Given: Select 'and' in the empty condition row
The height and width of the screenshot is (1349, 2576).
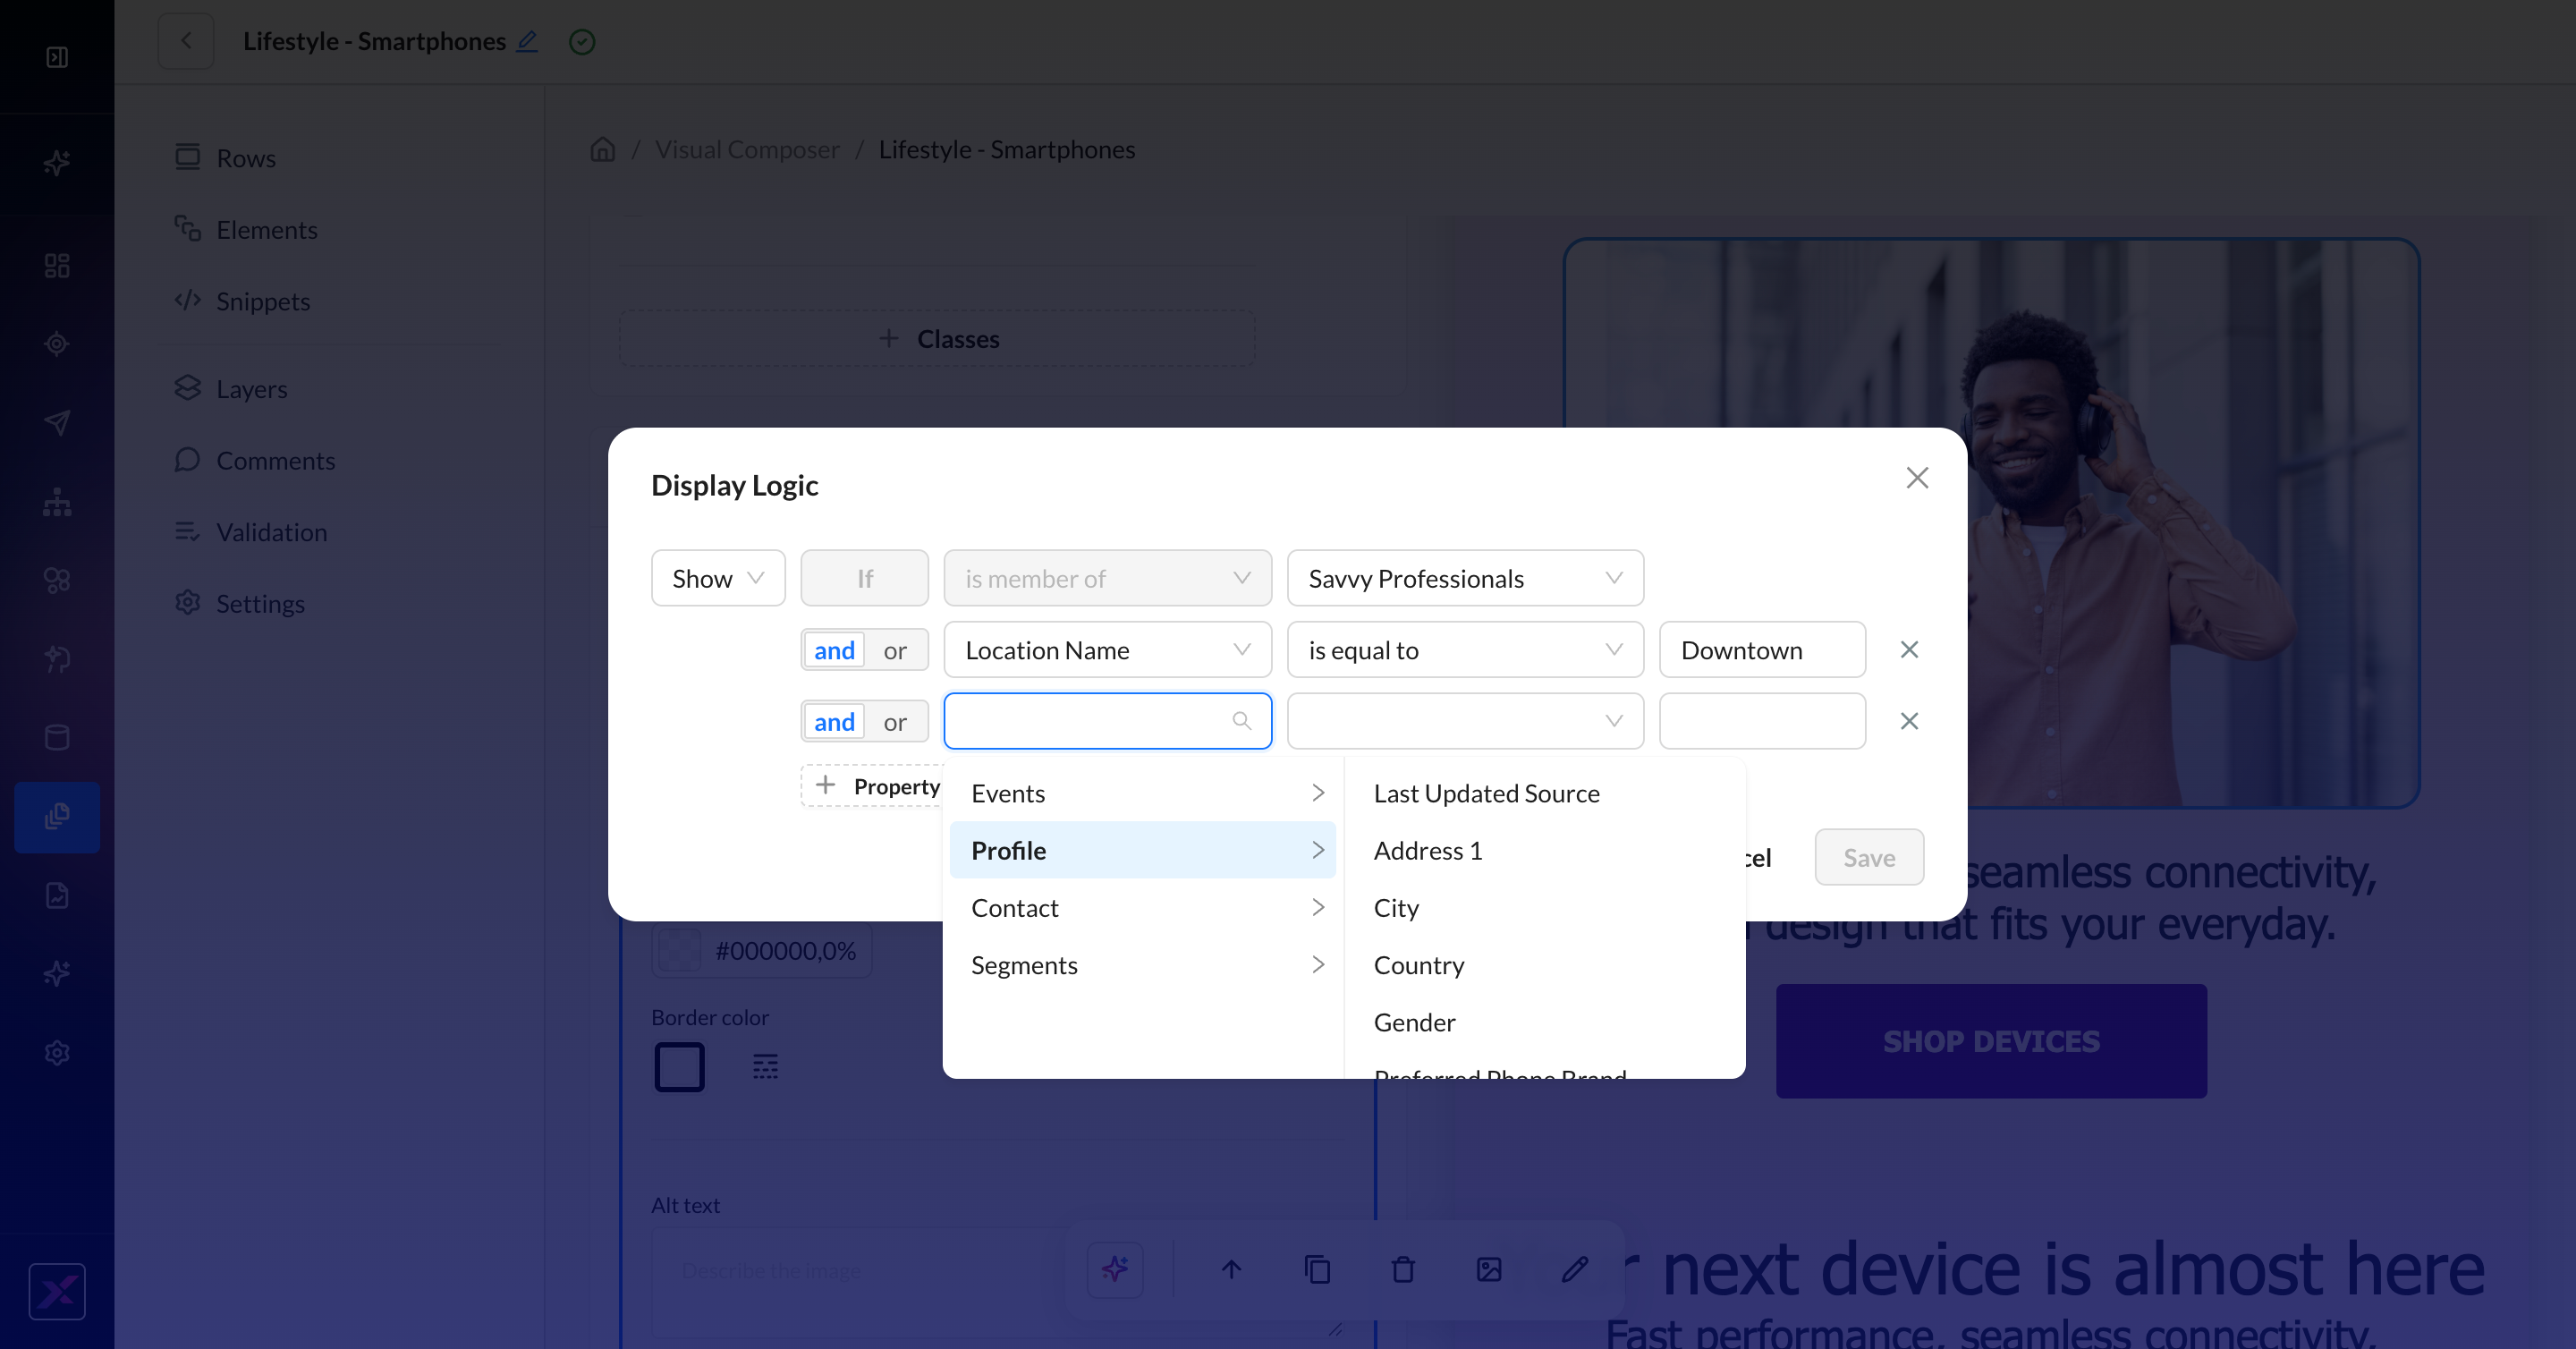Looking at the screenshot, I should tap(834, 722).
